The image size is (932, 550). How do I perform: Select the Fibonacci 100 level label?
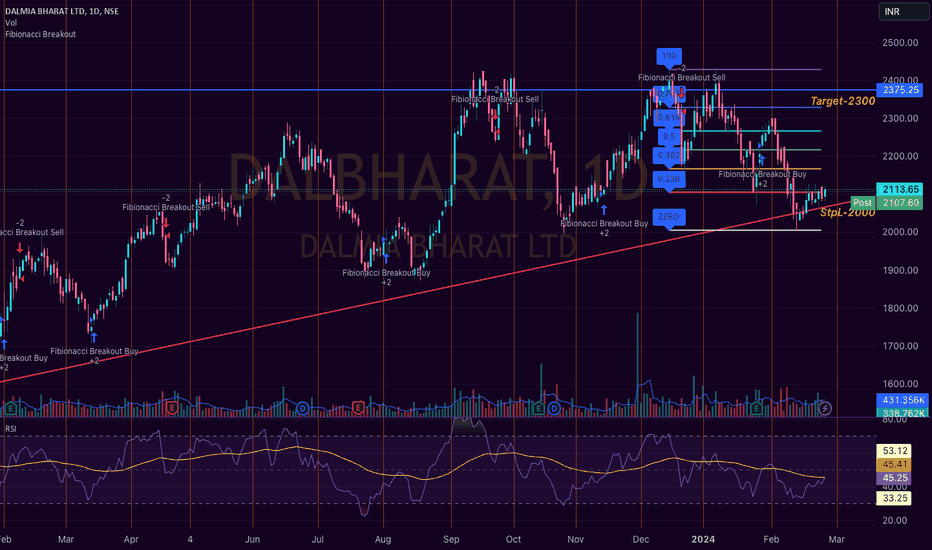(669, 56)
